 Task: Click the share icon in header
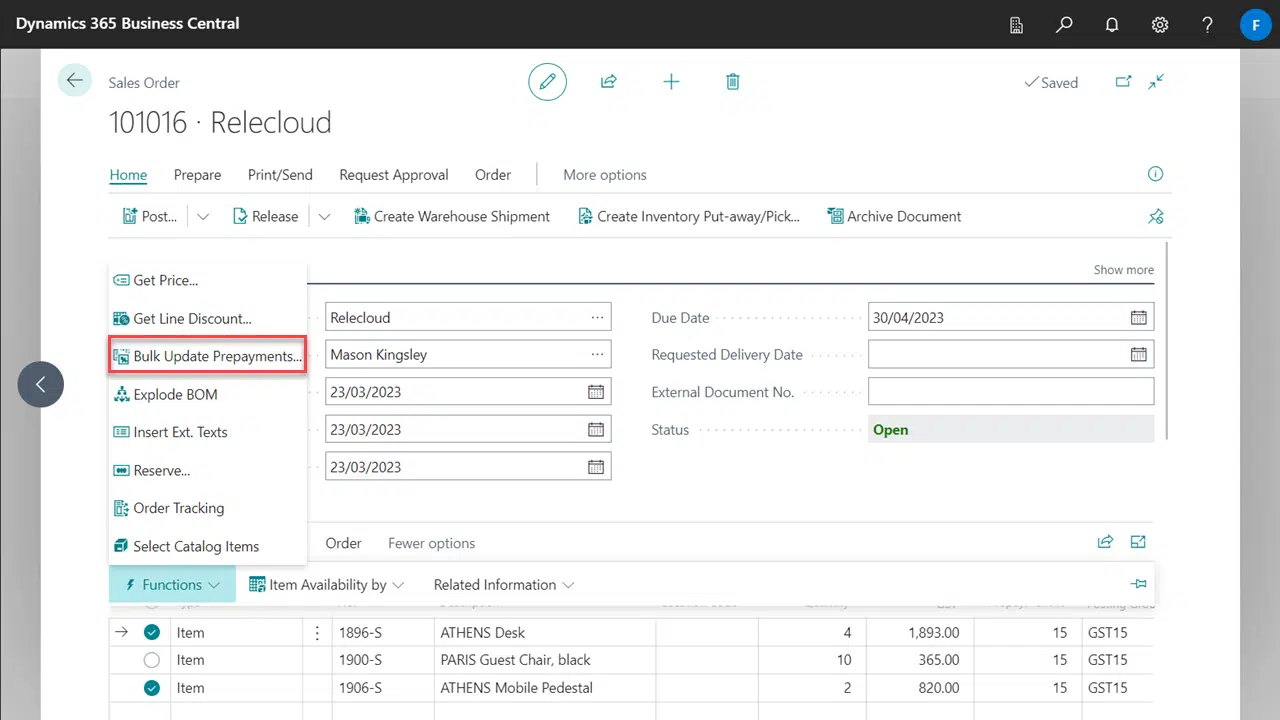[x=608, y=82]
